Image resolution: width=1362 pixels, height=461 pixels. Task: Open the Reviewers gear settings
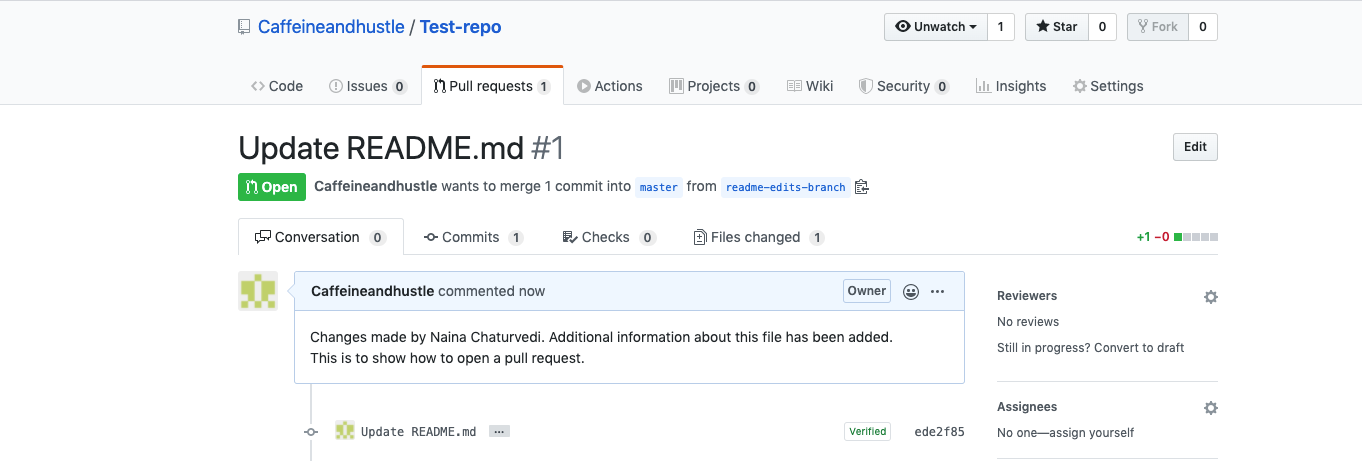point(1211,297)
